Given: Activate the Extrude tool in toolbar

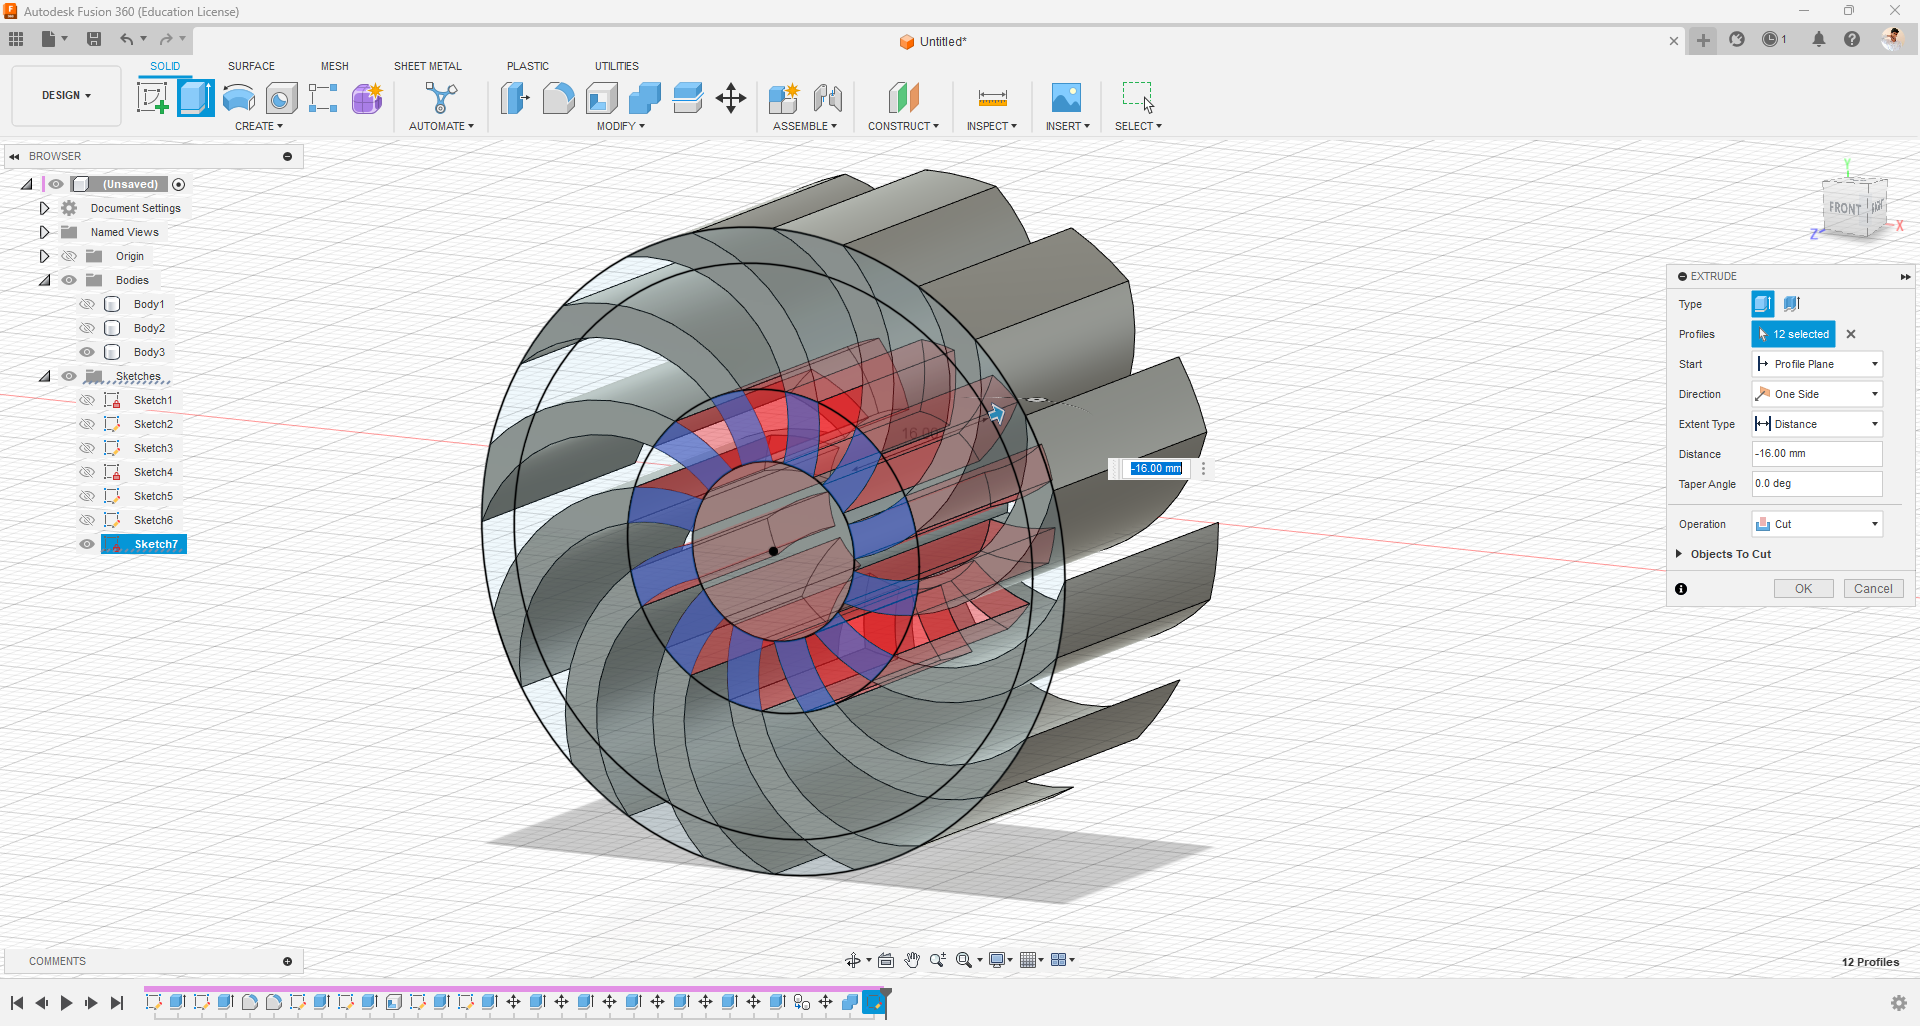Looking at the screenshot, I should [x=196, y=98].
